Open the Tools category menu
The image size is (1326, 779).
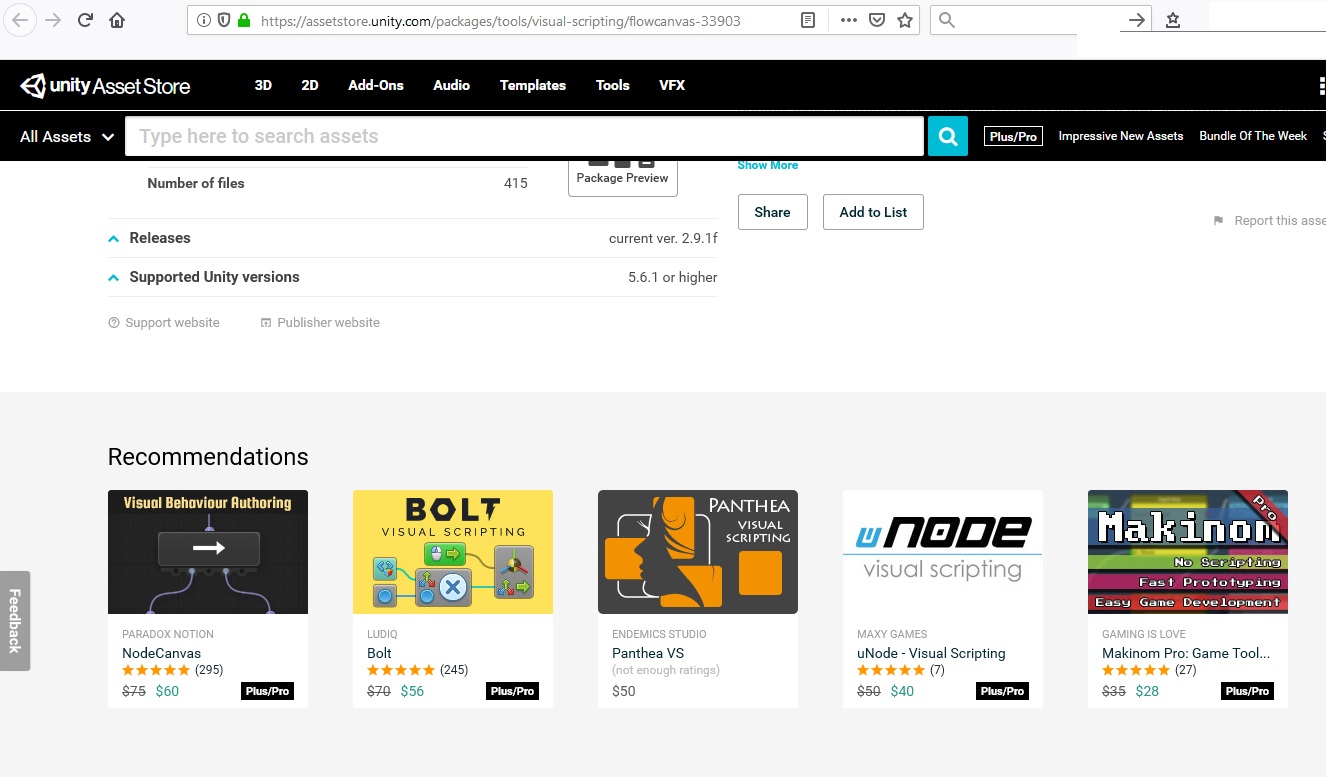coord(613,86)
